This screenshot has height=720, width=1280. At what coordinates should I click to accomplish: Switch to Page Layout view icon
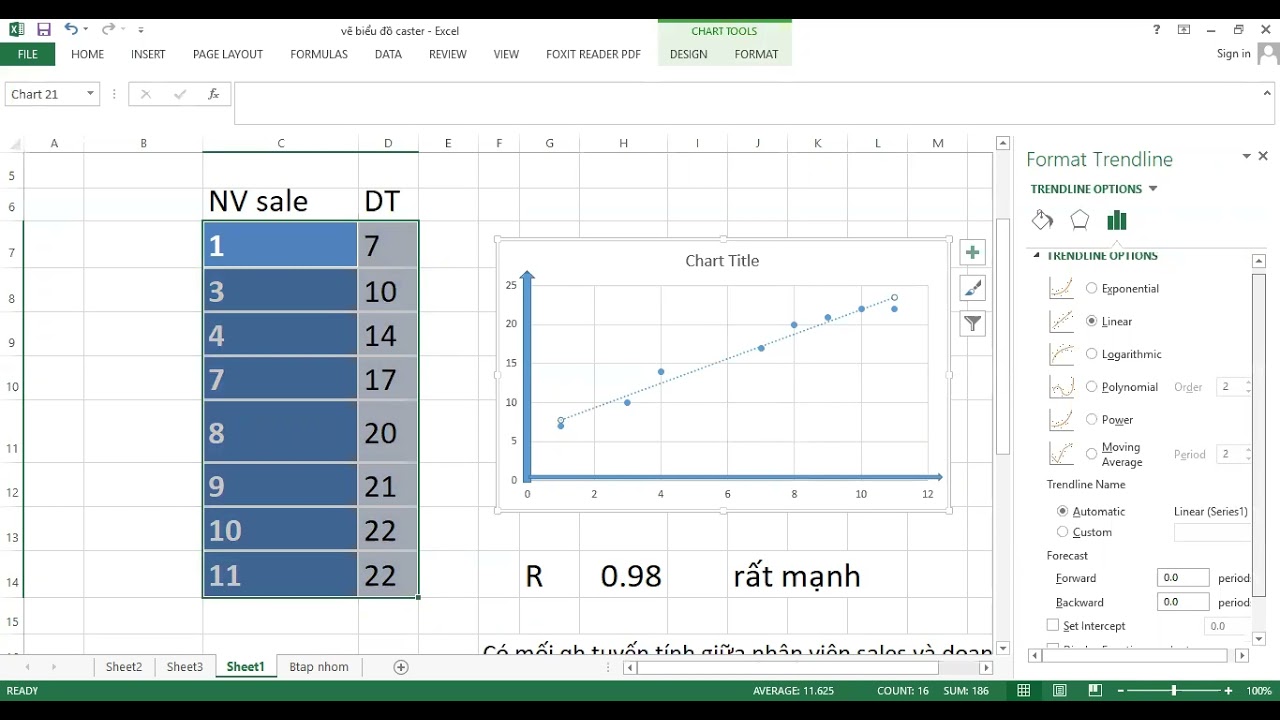click(x=1060, y=691)
